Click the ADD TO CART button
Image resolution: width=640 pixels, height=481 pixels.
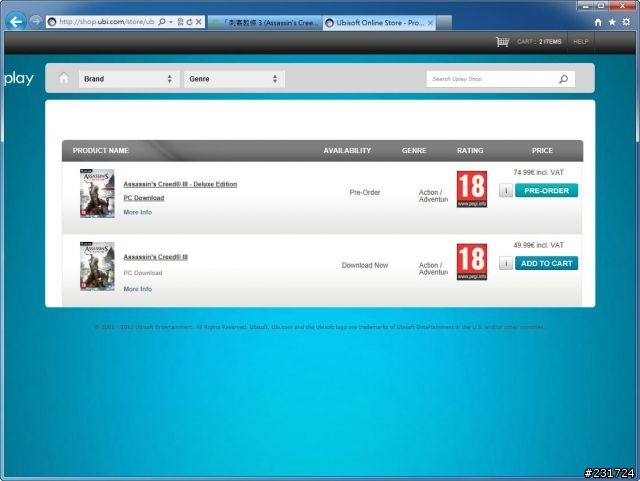[x=546, y=263]
